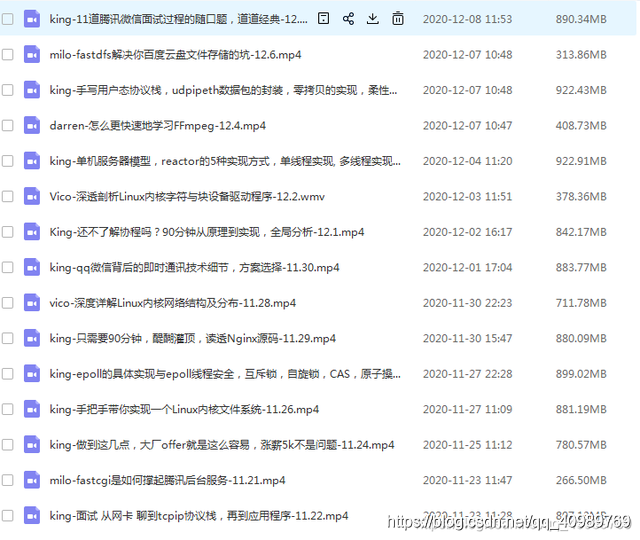
Task: Tick checkbox for king udpipeth file
Action: click(x=7, y=90)
